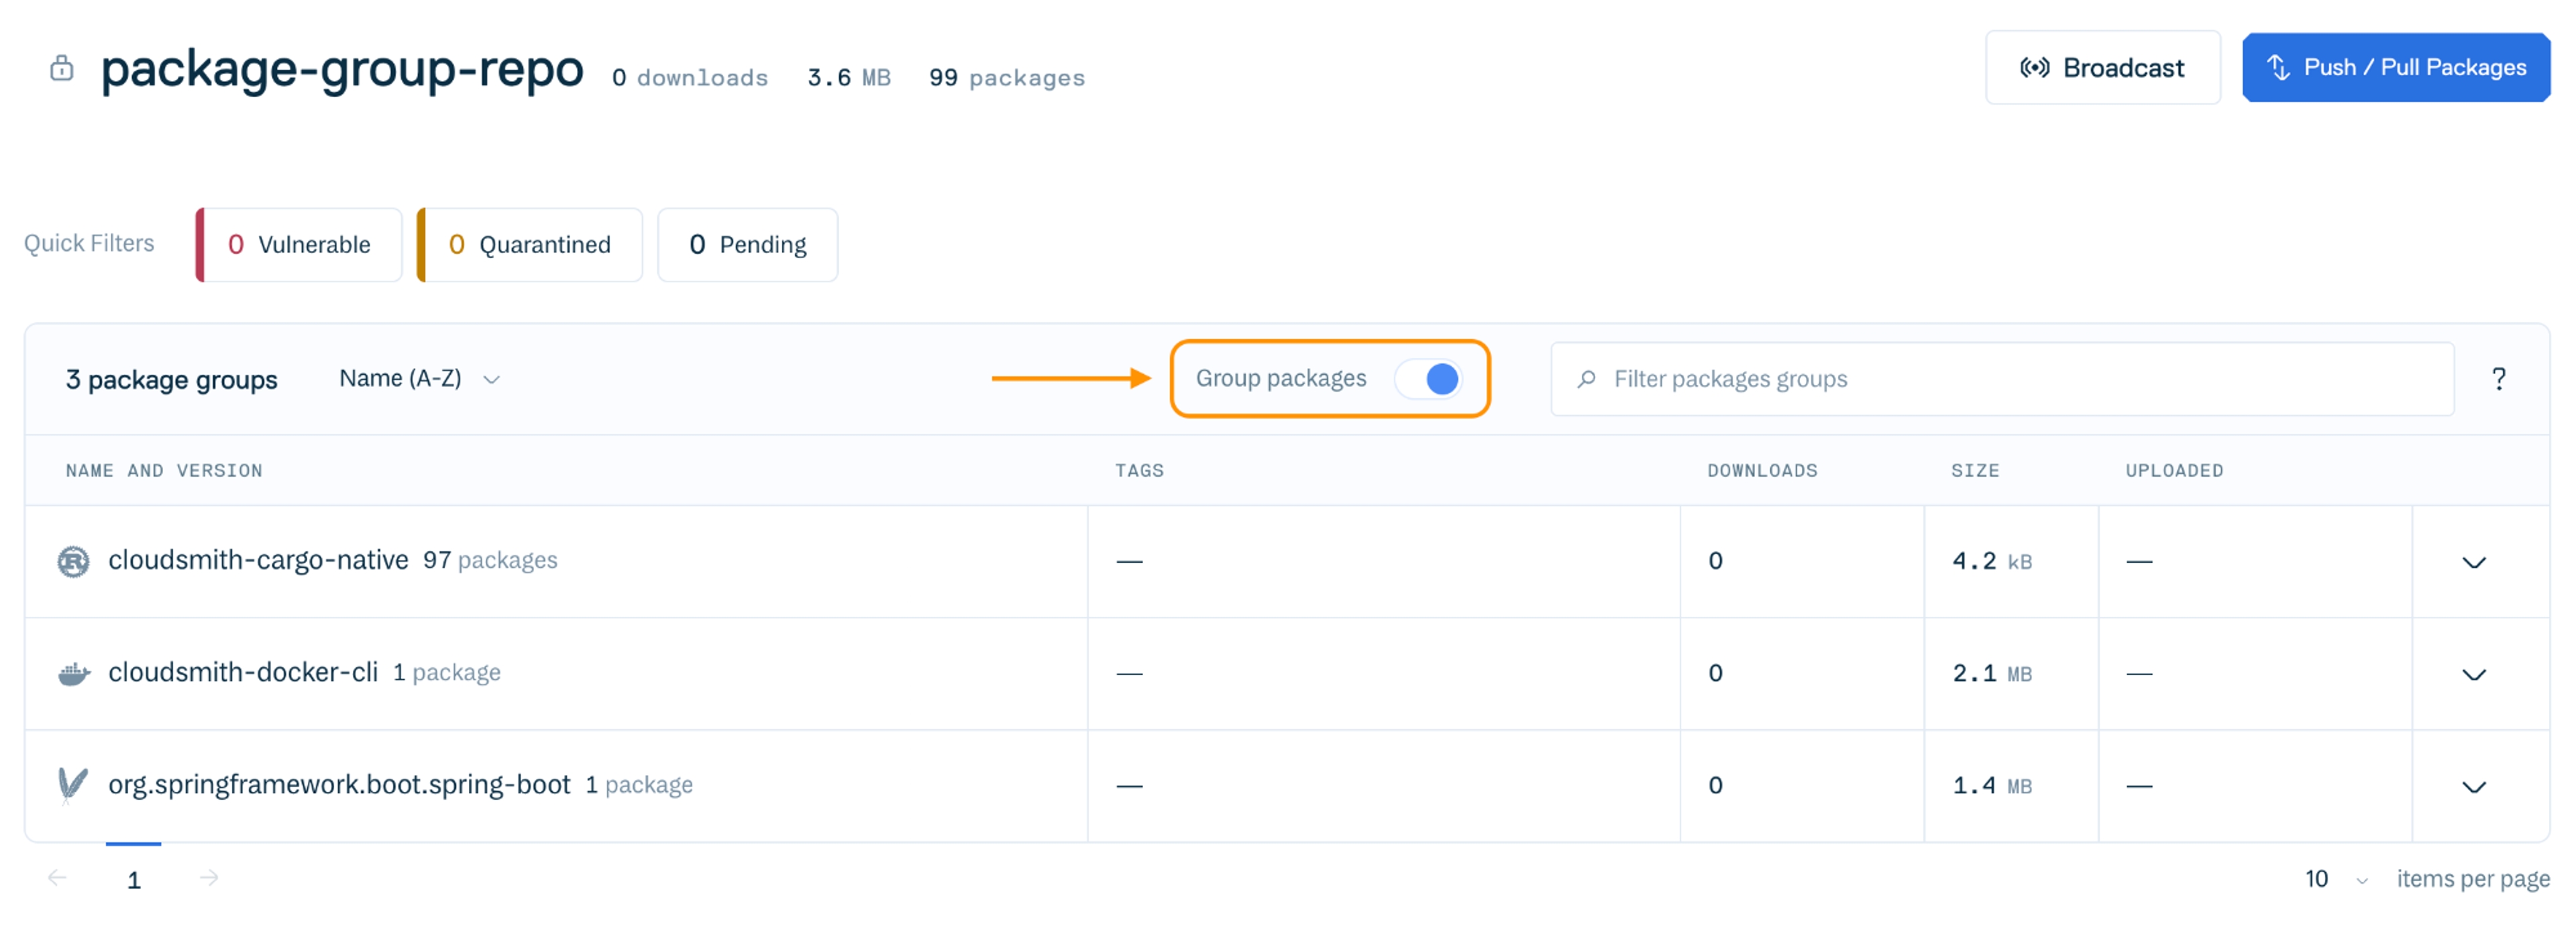This screenshot has width=2576, height=928.
Task: Click the Rust cargo package icon
Action: point(73,561)
